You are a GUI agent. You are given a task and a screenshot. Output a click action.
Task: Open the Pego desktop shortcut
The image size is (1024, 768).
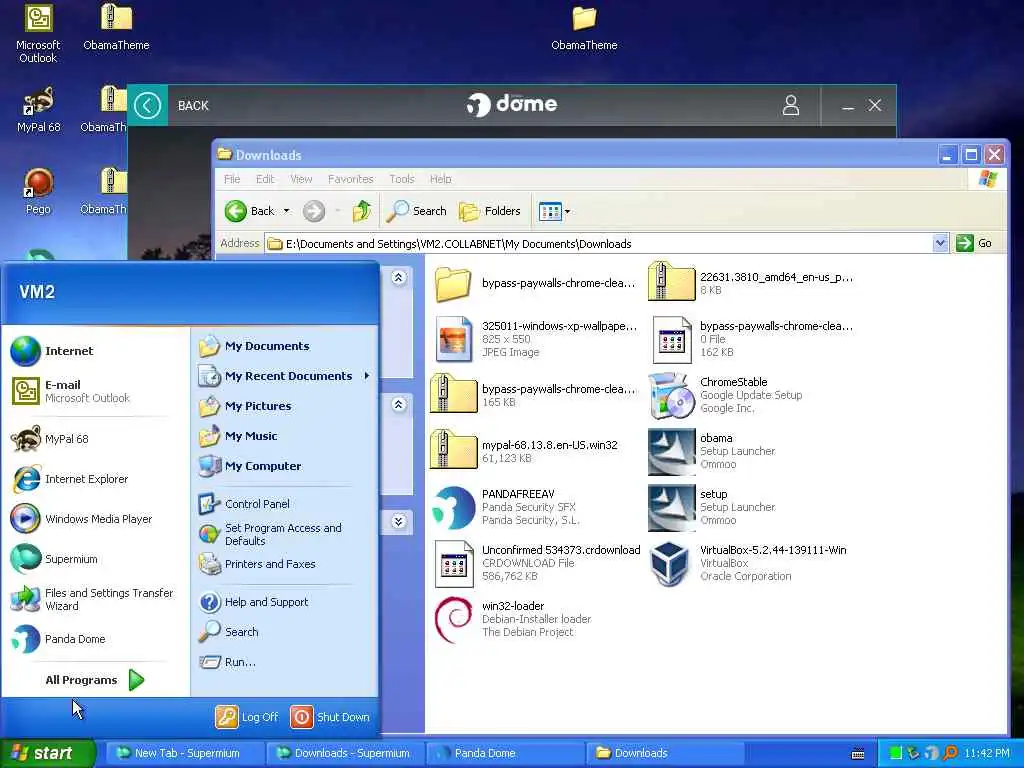pos(38,191)
